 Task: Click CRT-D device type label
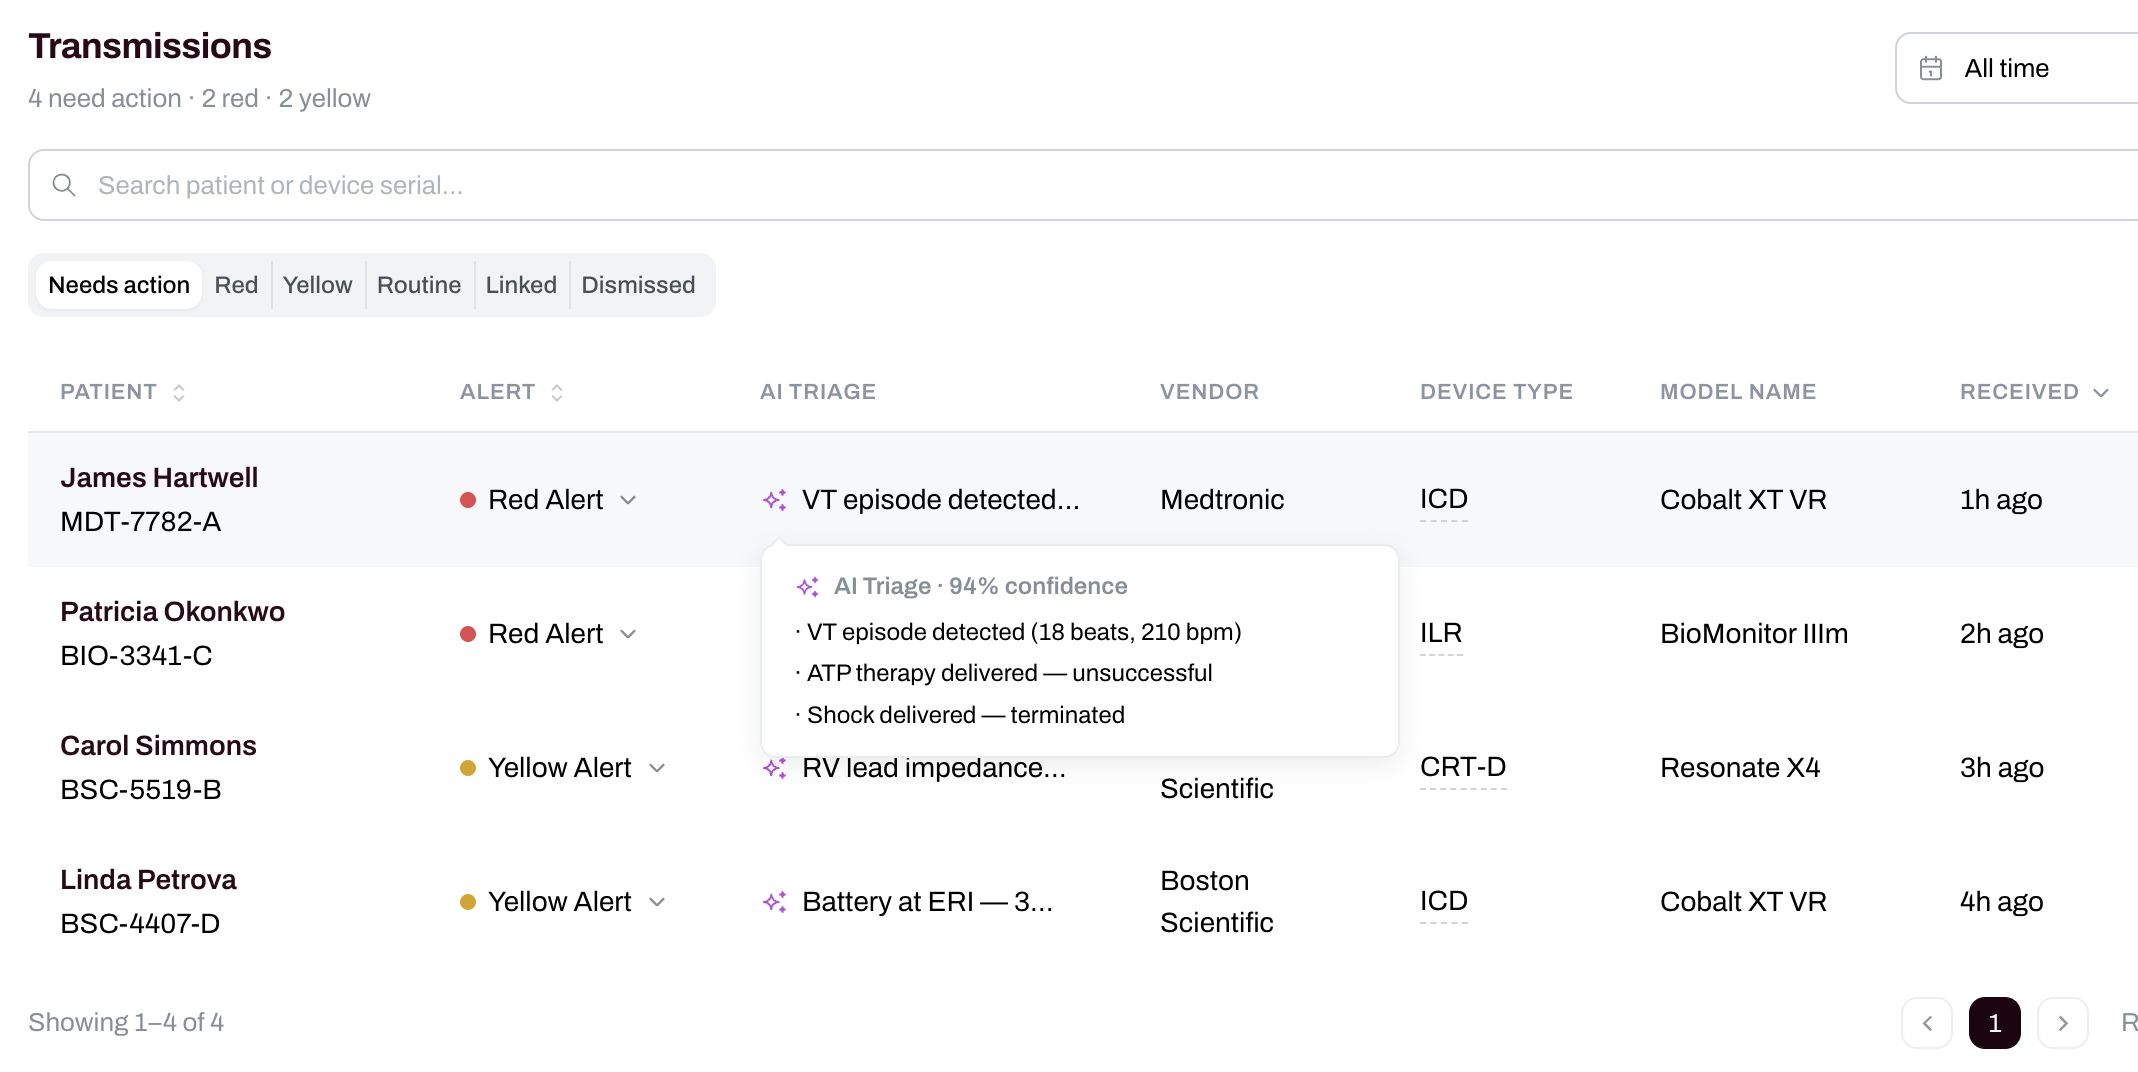tap(1463, 767)
